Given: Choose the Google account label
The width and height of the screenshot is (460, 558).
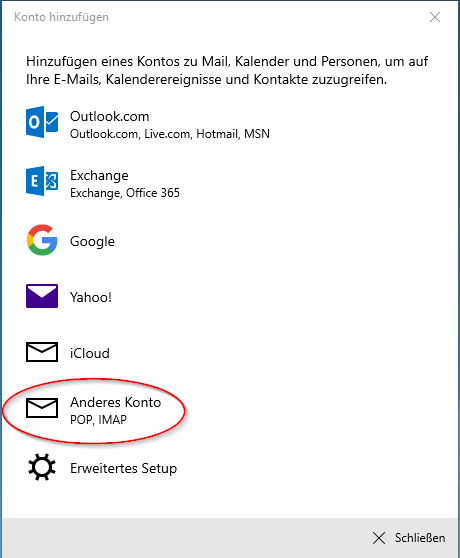Looking at the screenshot, I should tap(92, 241).
